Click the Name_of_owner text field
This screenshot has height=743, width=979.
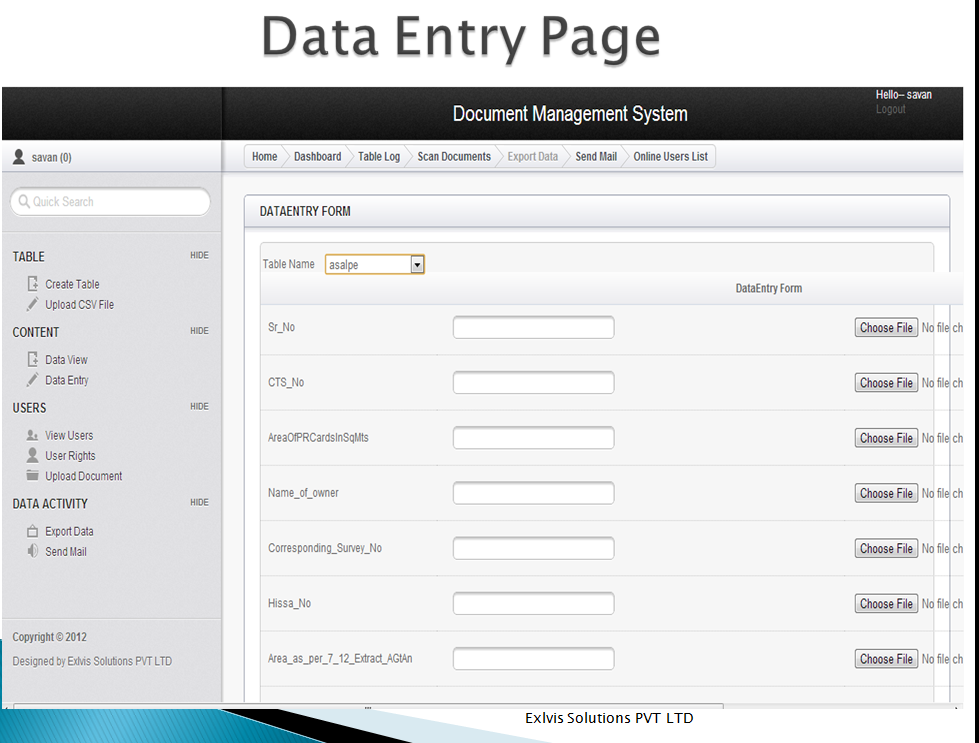(533, 493)
